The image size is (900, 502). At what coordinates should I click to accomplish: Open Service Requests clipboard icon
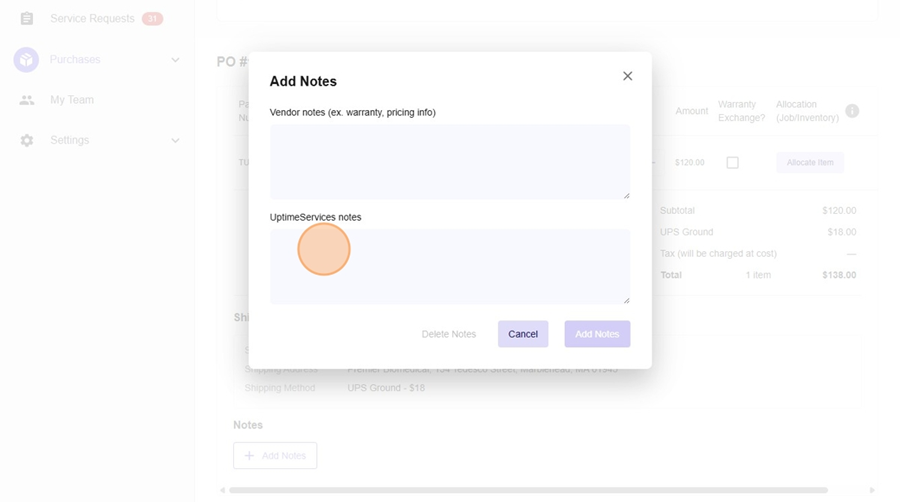(27, 19)
